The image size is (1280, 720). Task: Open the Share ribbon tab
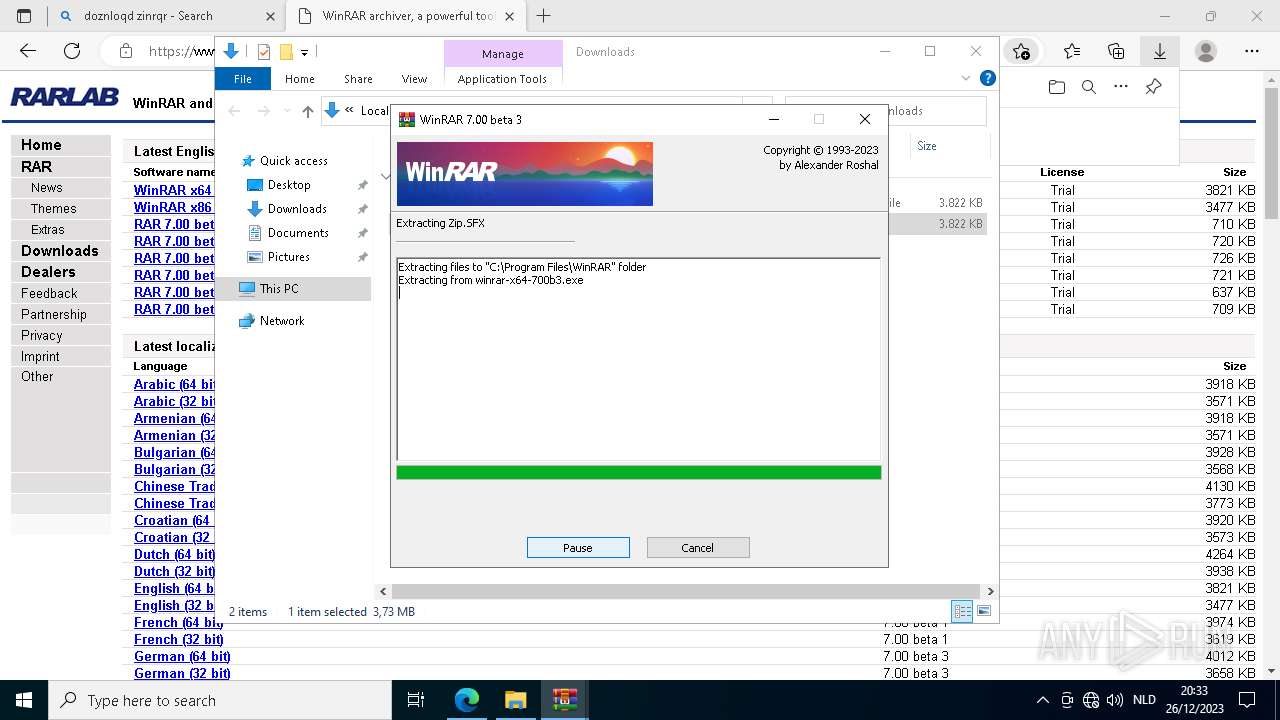pyautogui.click(x=358, y=79)
